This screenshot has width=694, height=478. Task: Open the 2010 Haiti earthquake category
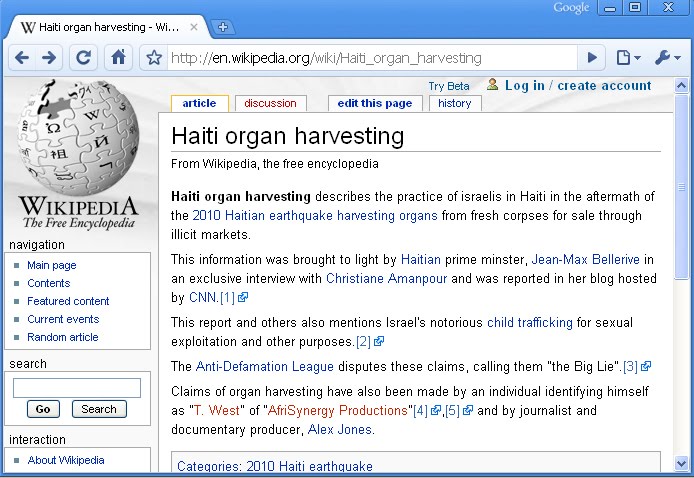(x=309, y=466)
